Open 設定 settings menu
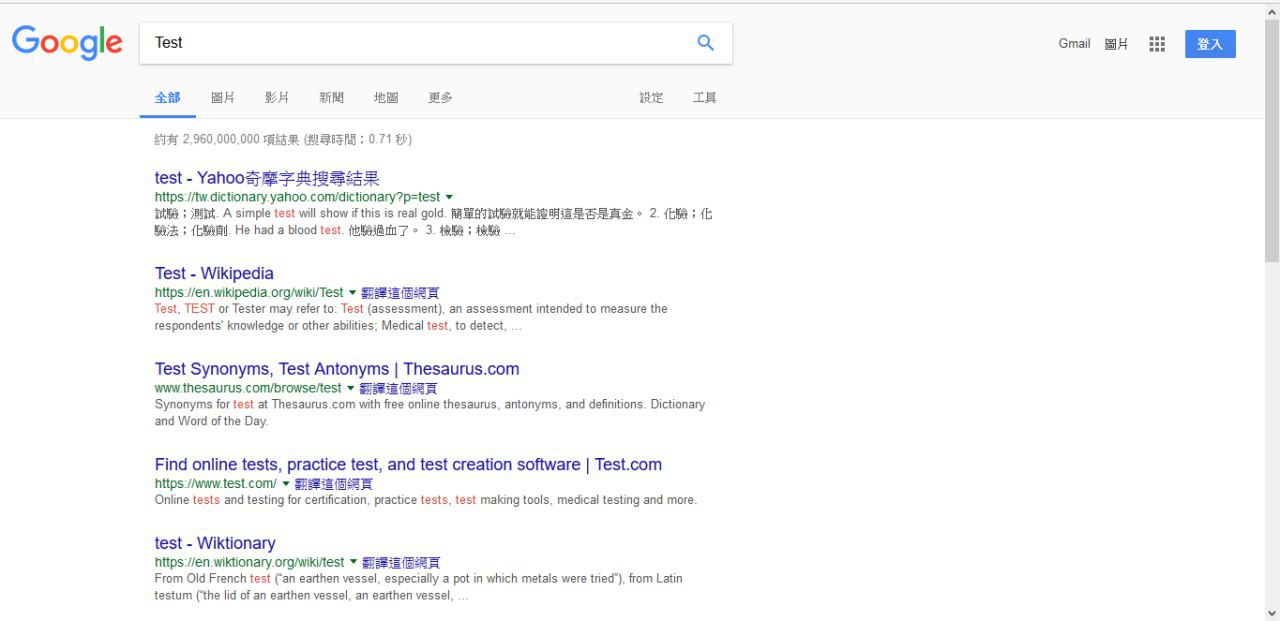 point(651,98)
